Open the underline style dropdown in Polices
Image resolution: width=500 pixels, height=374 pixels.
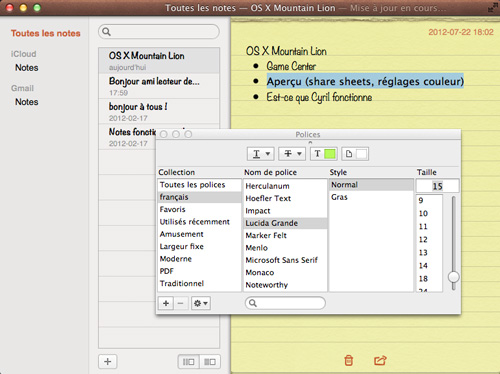tap(261, 154)
